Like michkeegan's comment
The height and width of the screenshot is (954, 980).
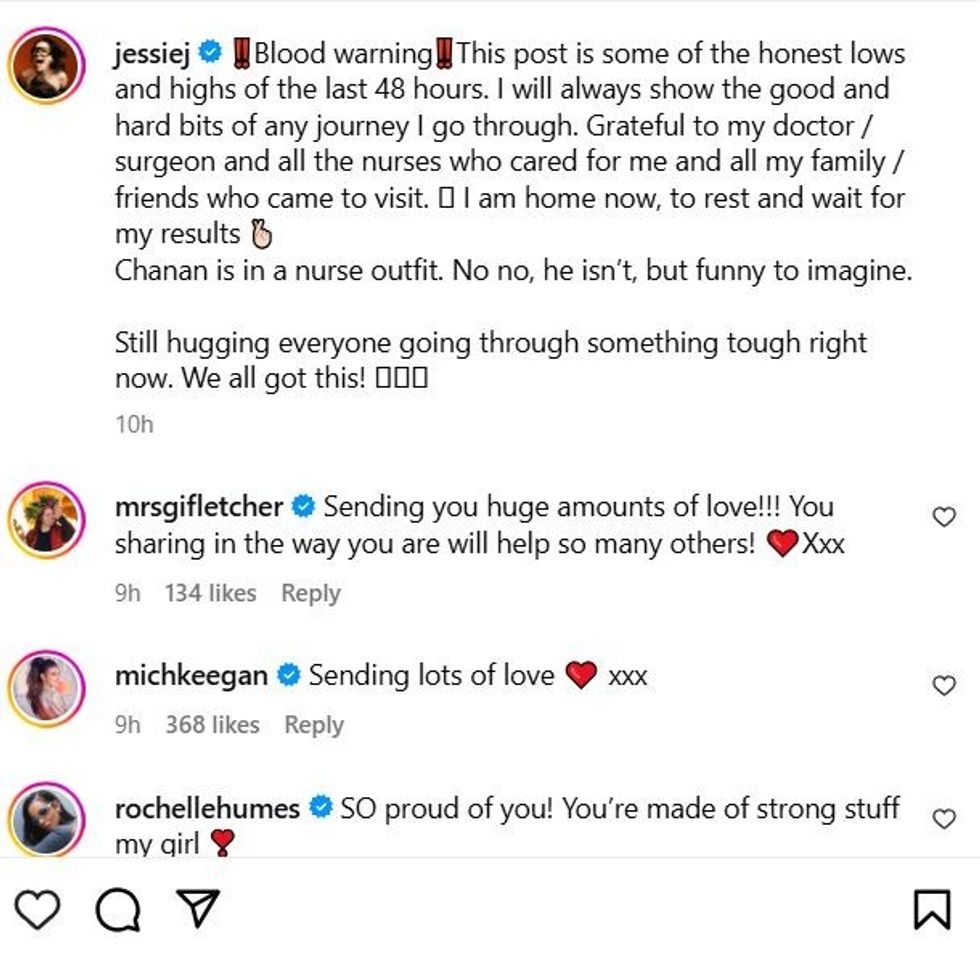coord(943,685)
